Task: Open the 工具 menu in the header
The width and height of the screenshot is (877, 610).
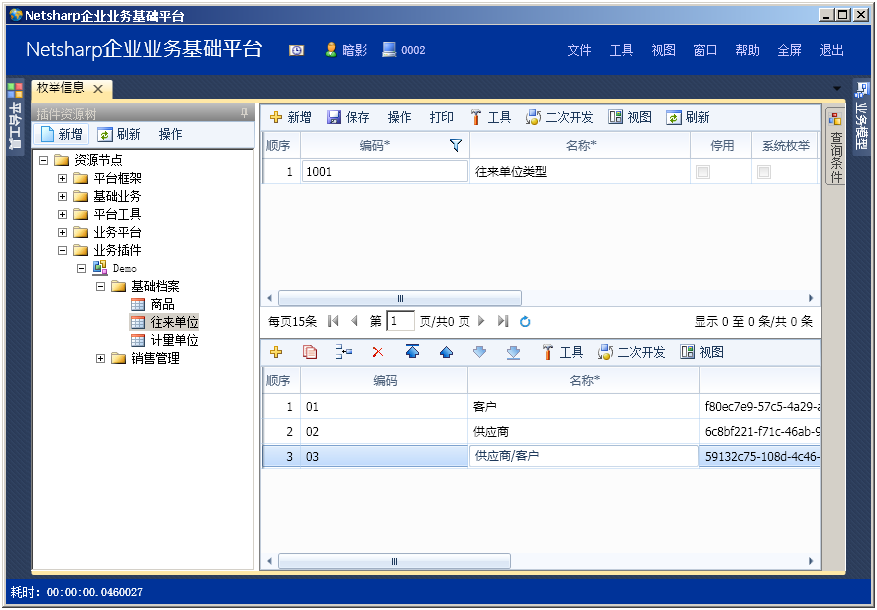Action: coord(621,50)
